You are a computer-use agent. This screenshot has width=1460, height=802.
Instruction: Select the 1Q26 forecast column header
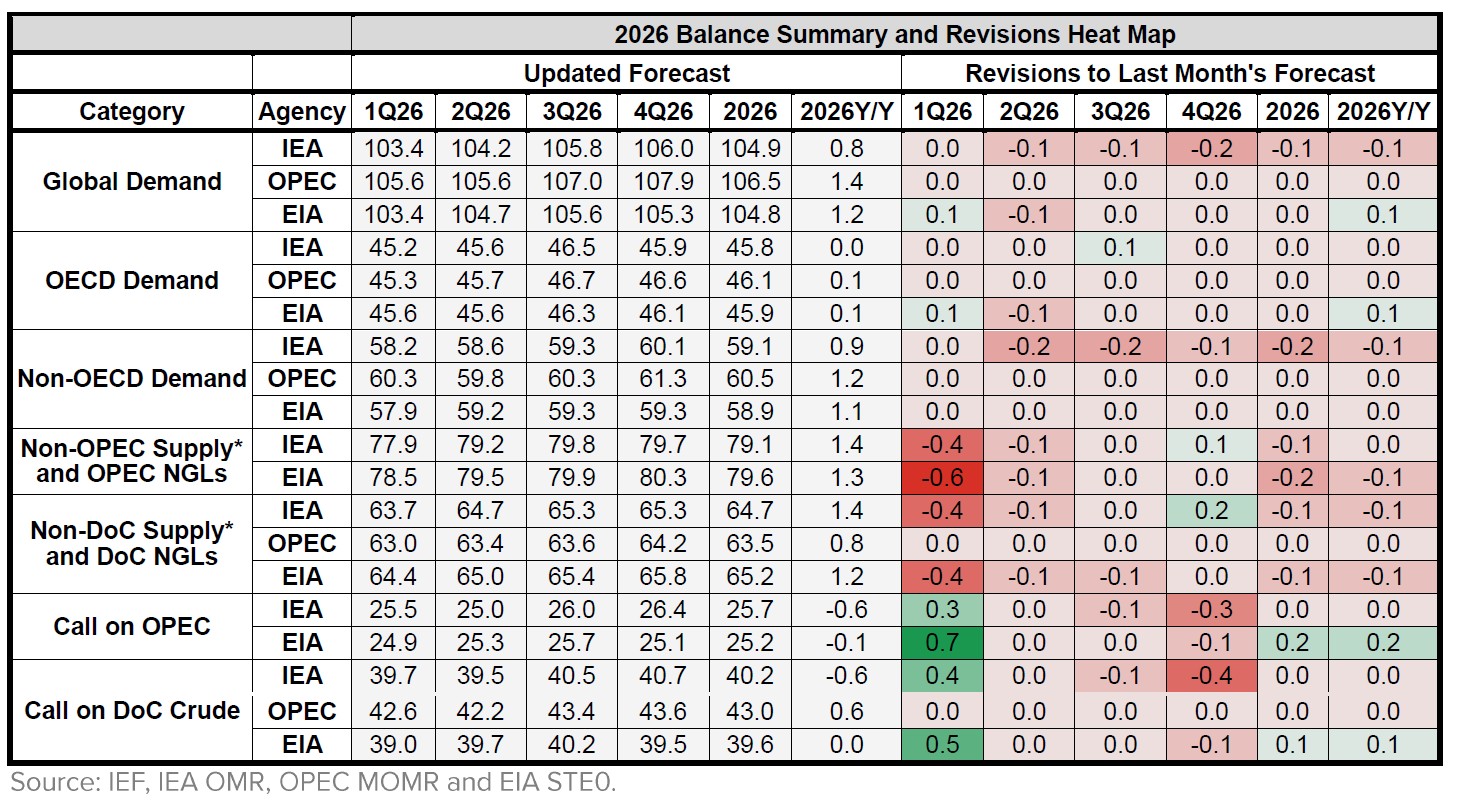coord(391,112)
